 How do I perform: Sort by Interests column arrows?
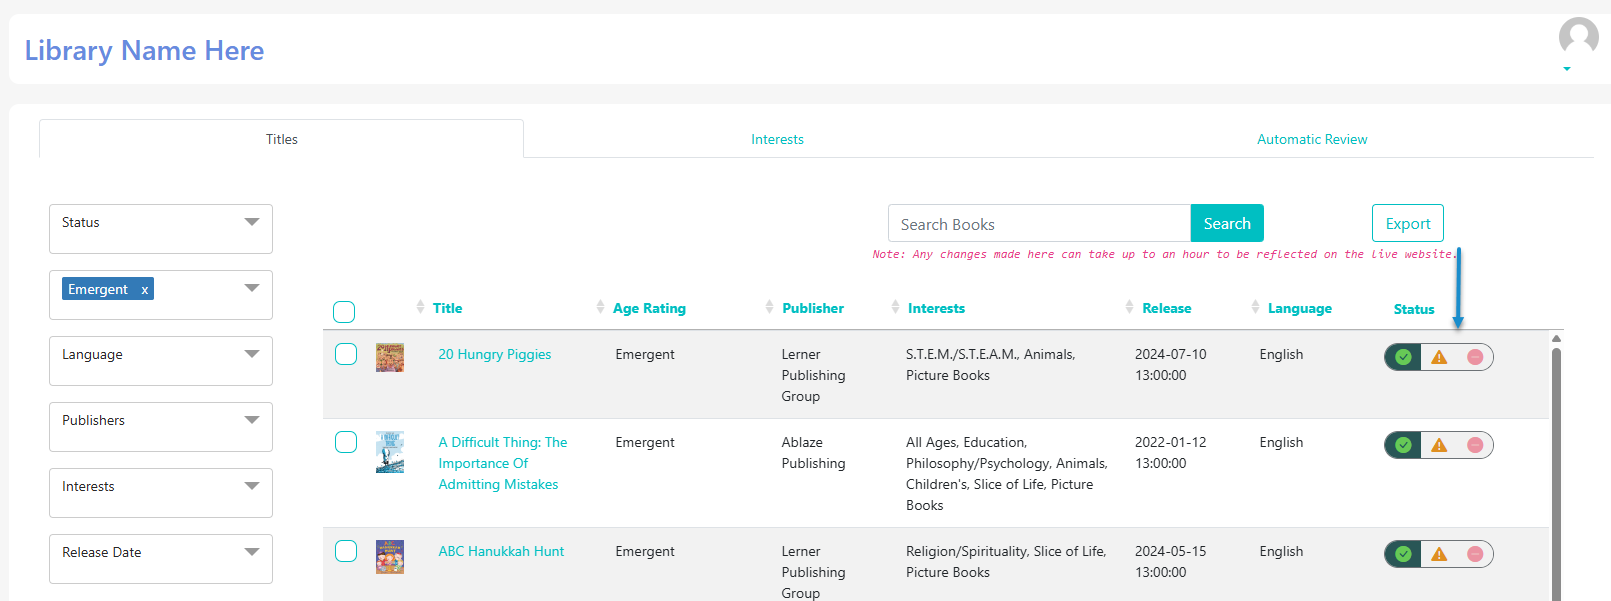[895, 307]
